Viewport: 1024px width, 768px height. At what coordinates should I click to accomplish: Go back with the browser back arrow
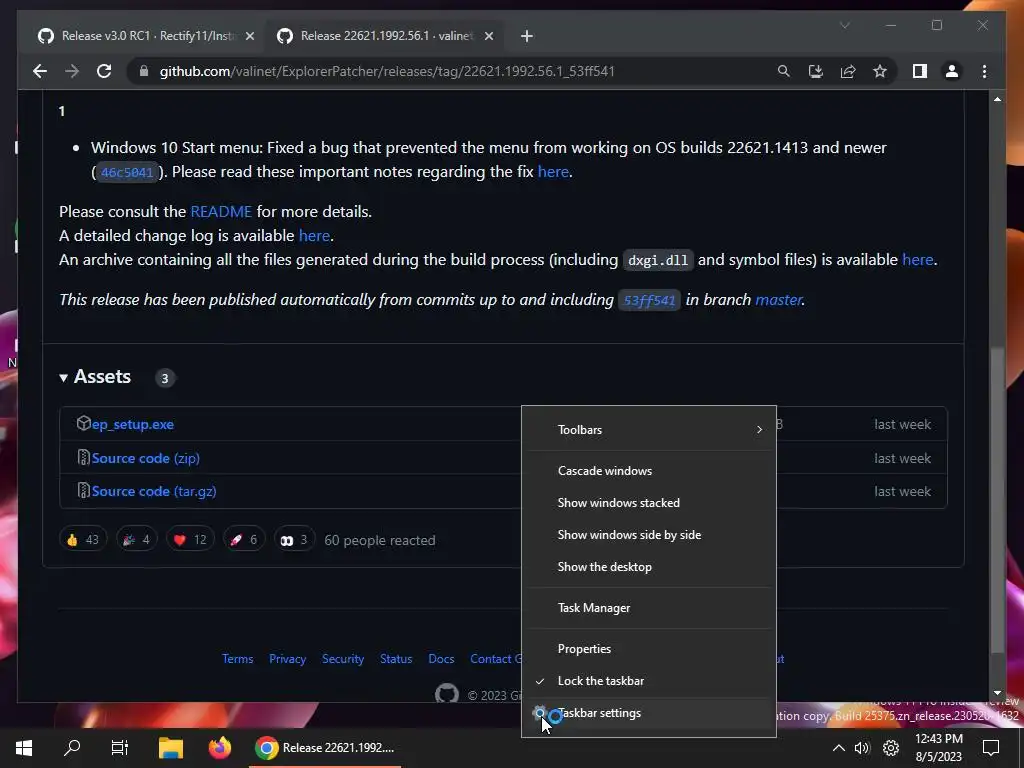click(40, 71)
